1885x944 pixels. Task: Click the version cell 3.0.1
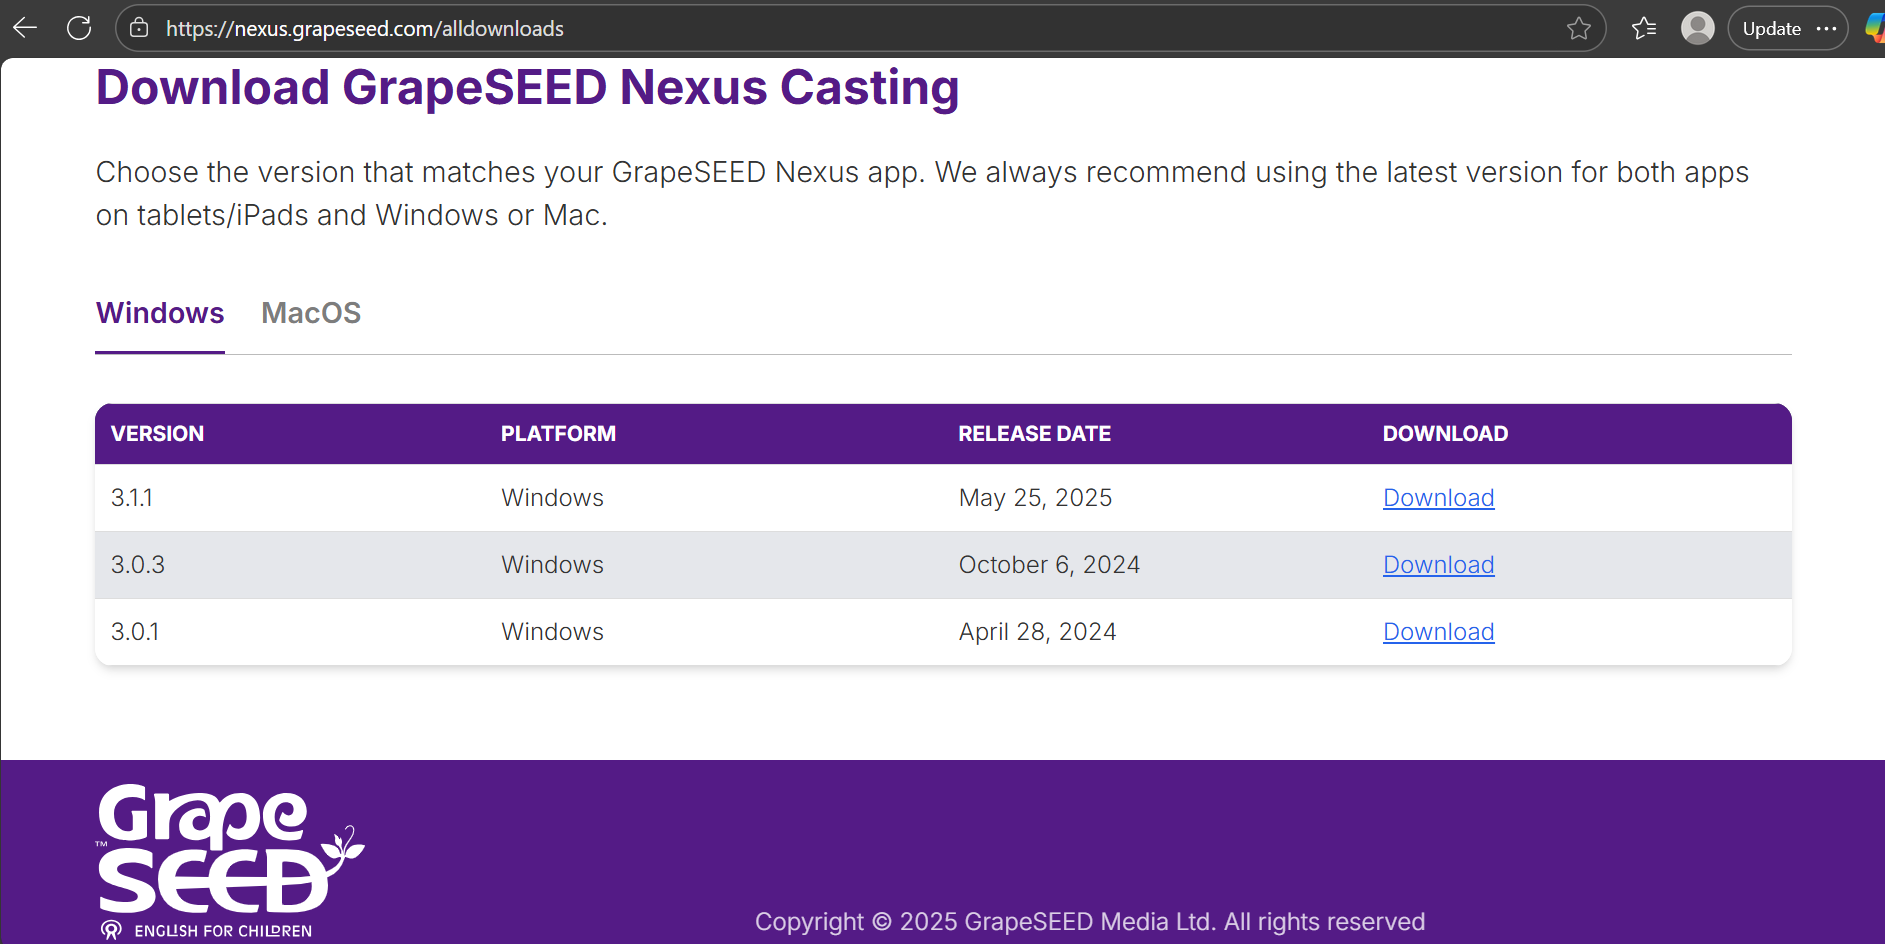pos(135,631)
